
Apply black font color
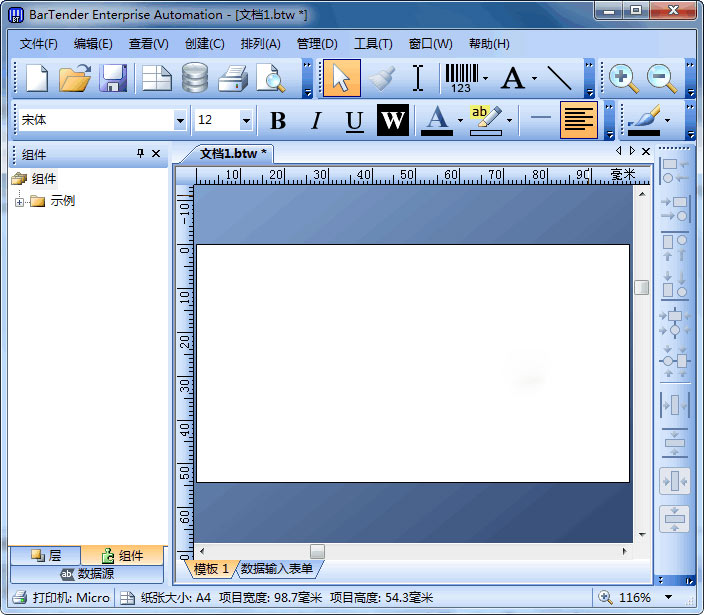[x=437, y=120]
